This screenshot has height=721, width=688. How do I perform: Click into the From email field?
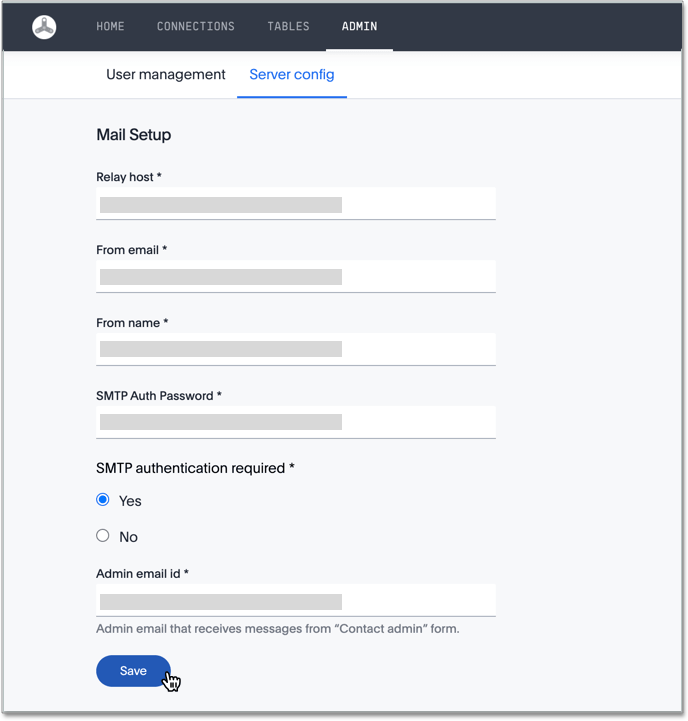pyautogui.click(x=296, y=277)
